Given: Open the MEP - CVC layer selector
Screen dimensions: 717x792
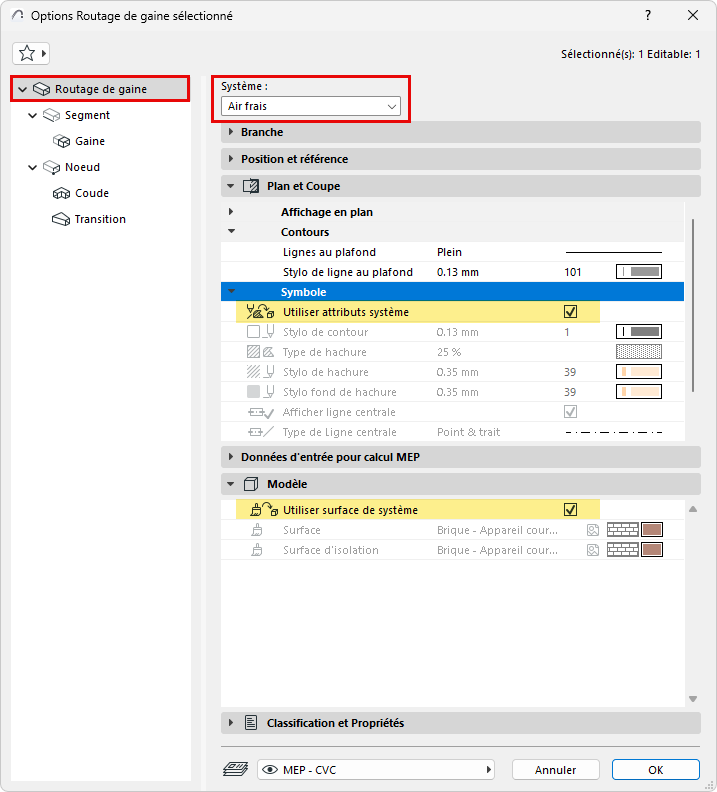Looking at the screenshot, I should point(376,770).
